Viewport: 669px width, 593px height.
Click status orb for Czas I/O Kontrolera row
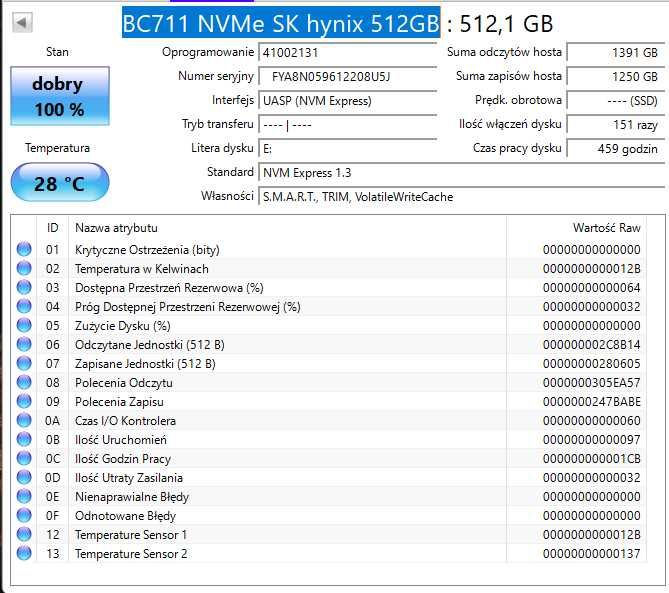(x=24, y=420)
